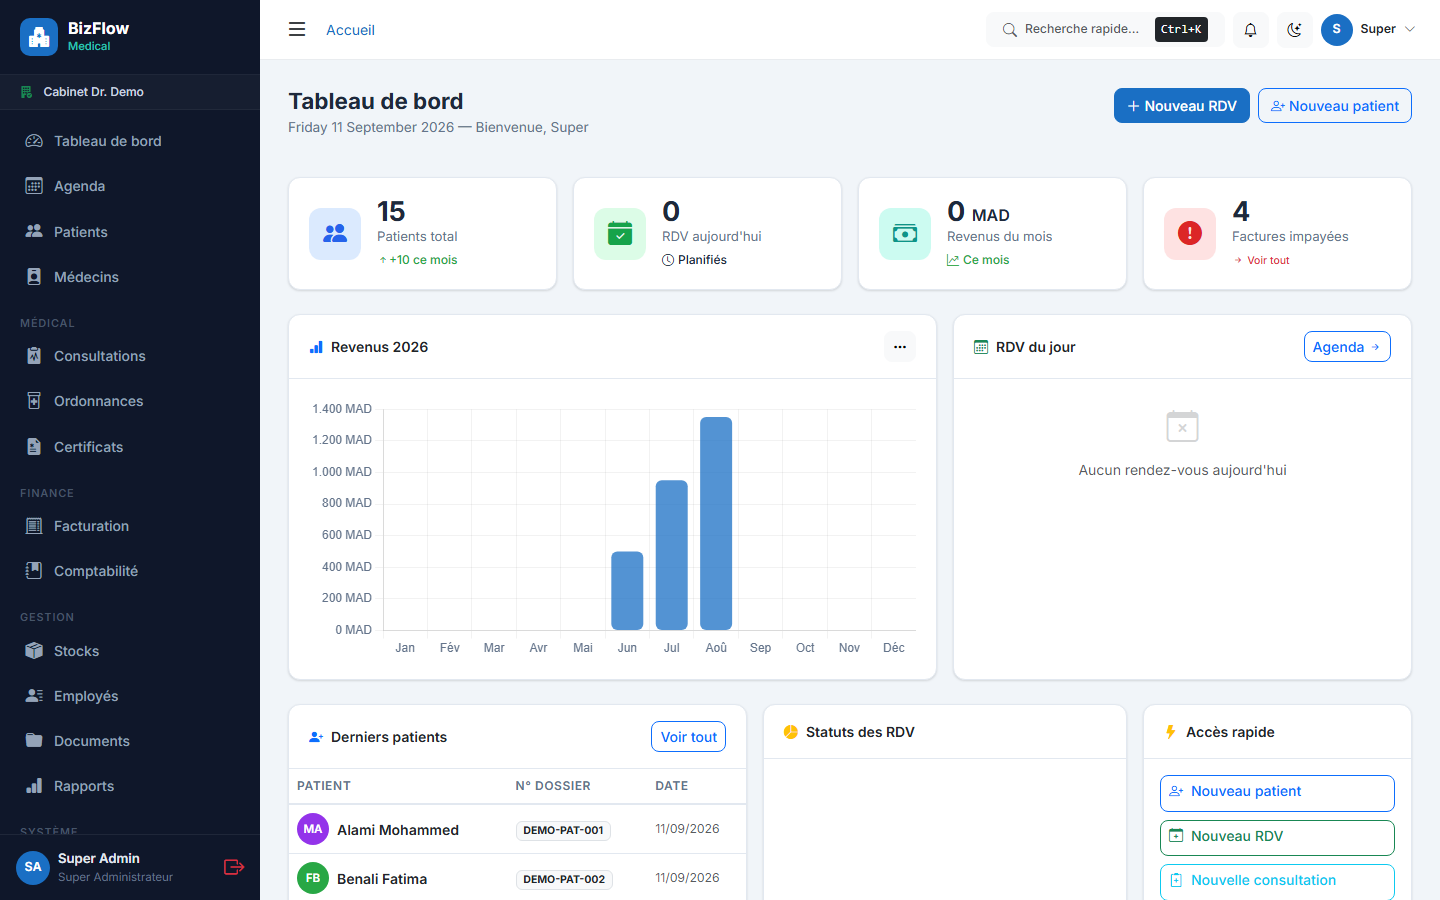Screen dimensions: 1440x900
Task: Click the Comptabilité sidebar icon
Action: [x=34, y=571]
